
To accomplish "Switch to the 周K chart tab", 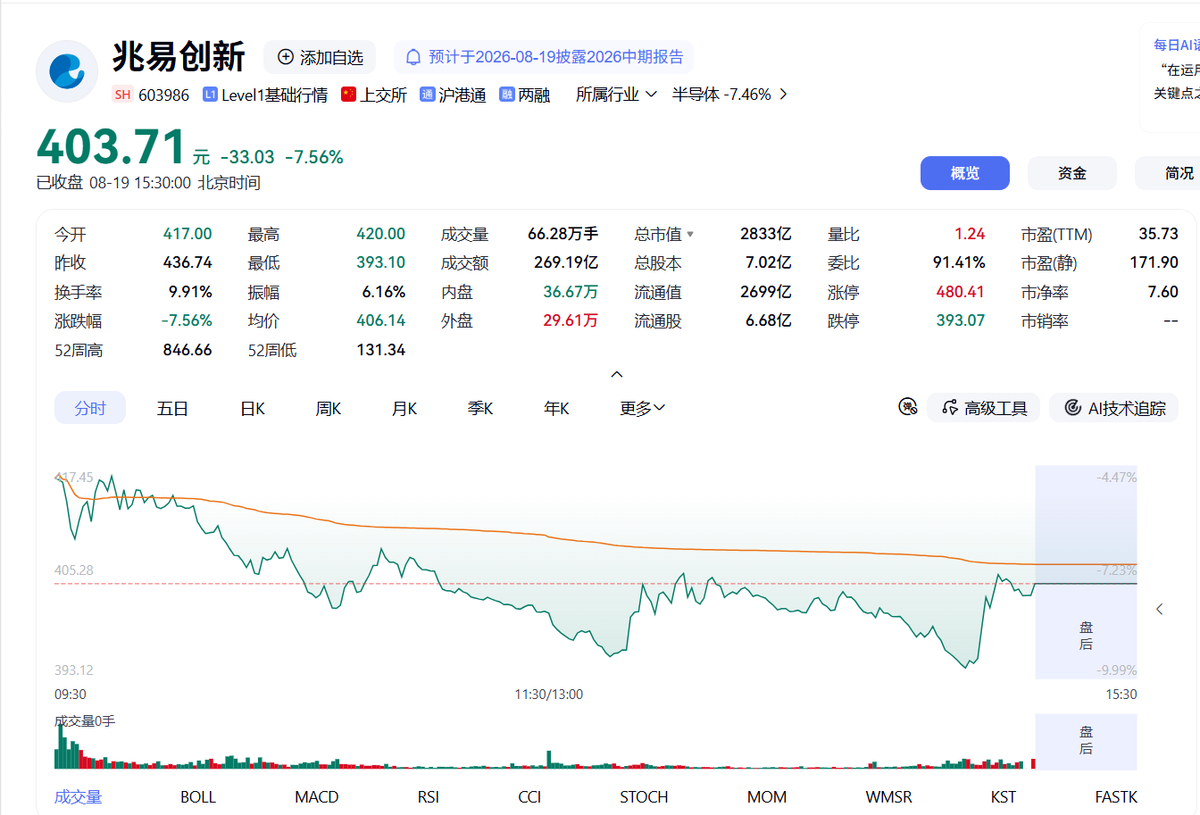I will [328, 408].
